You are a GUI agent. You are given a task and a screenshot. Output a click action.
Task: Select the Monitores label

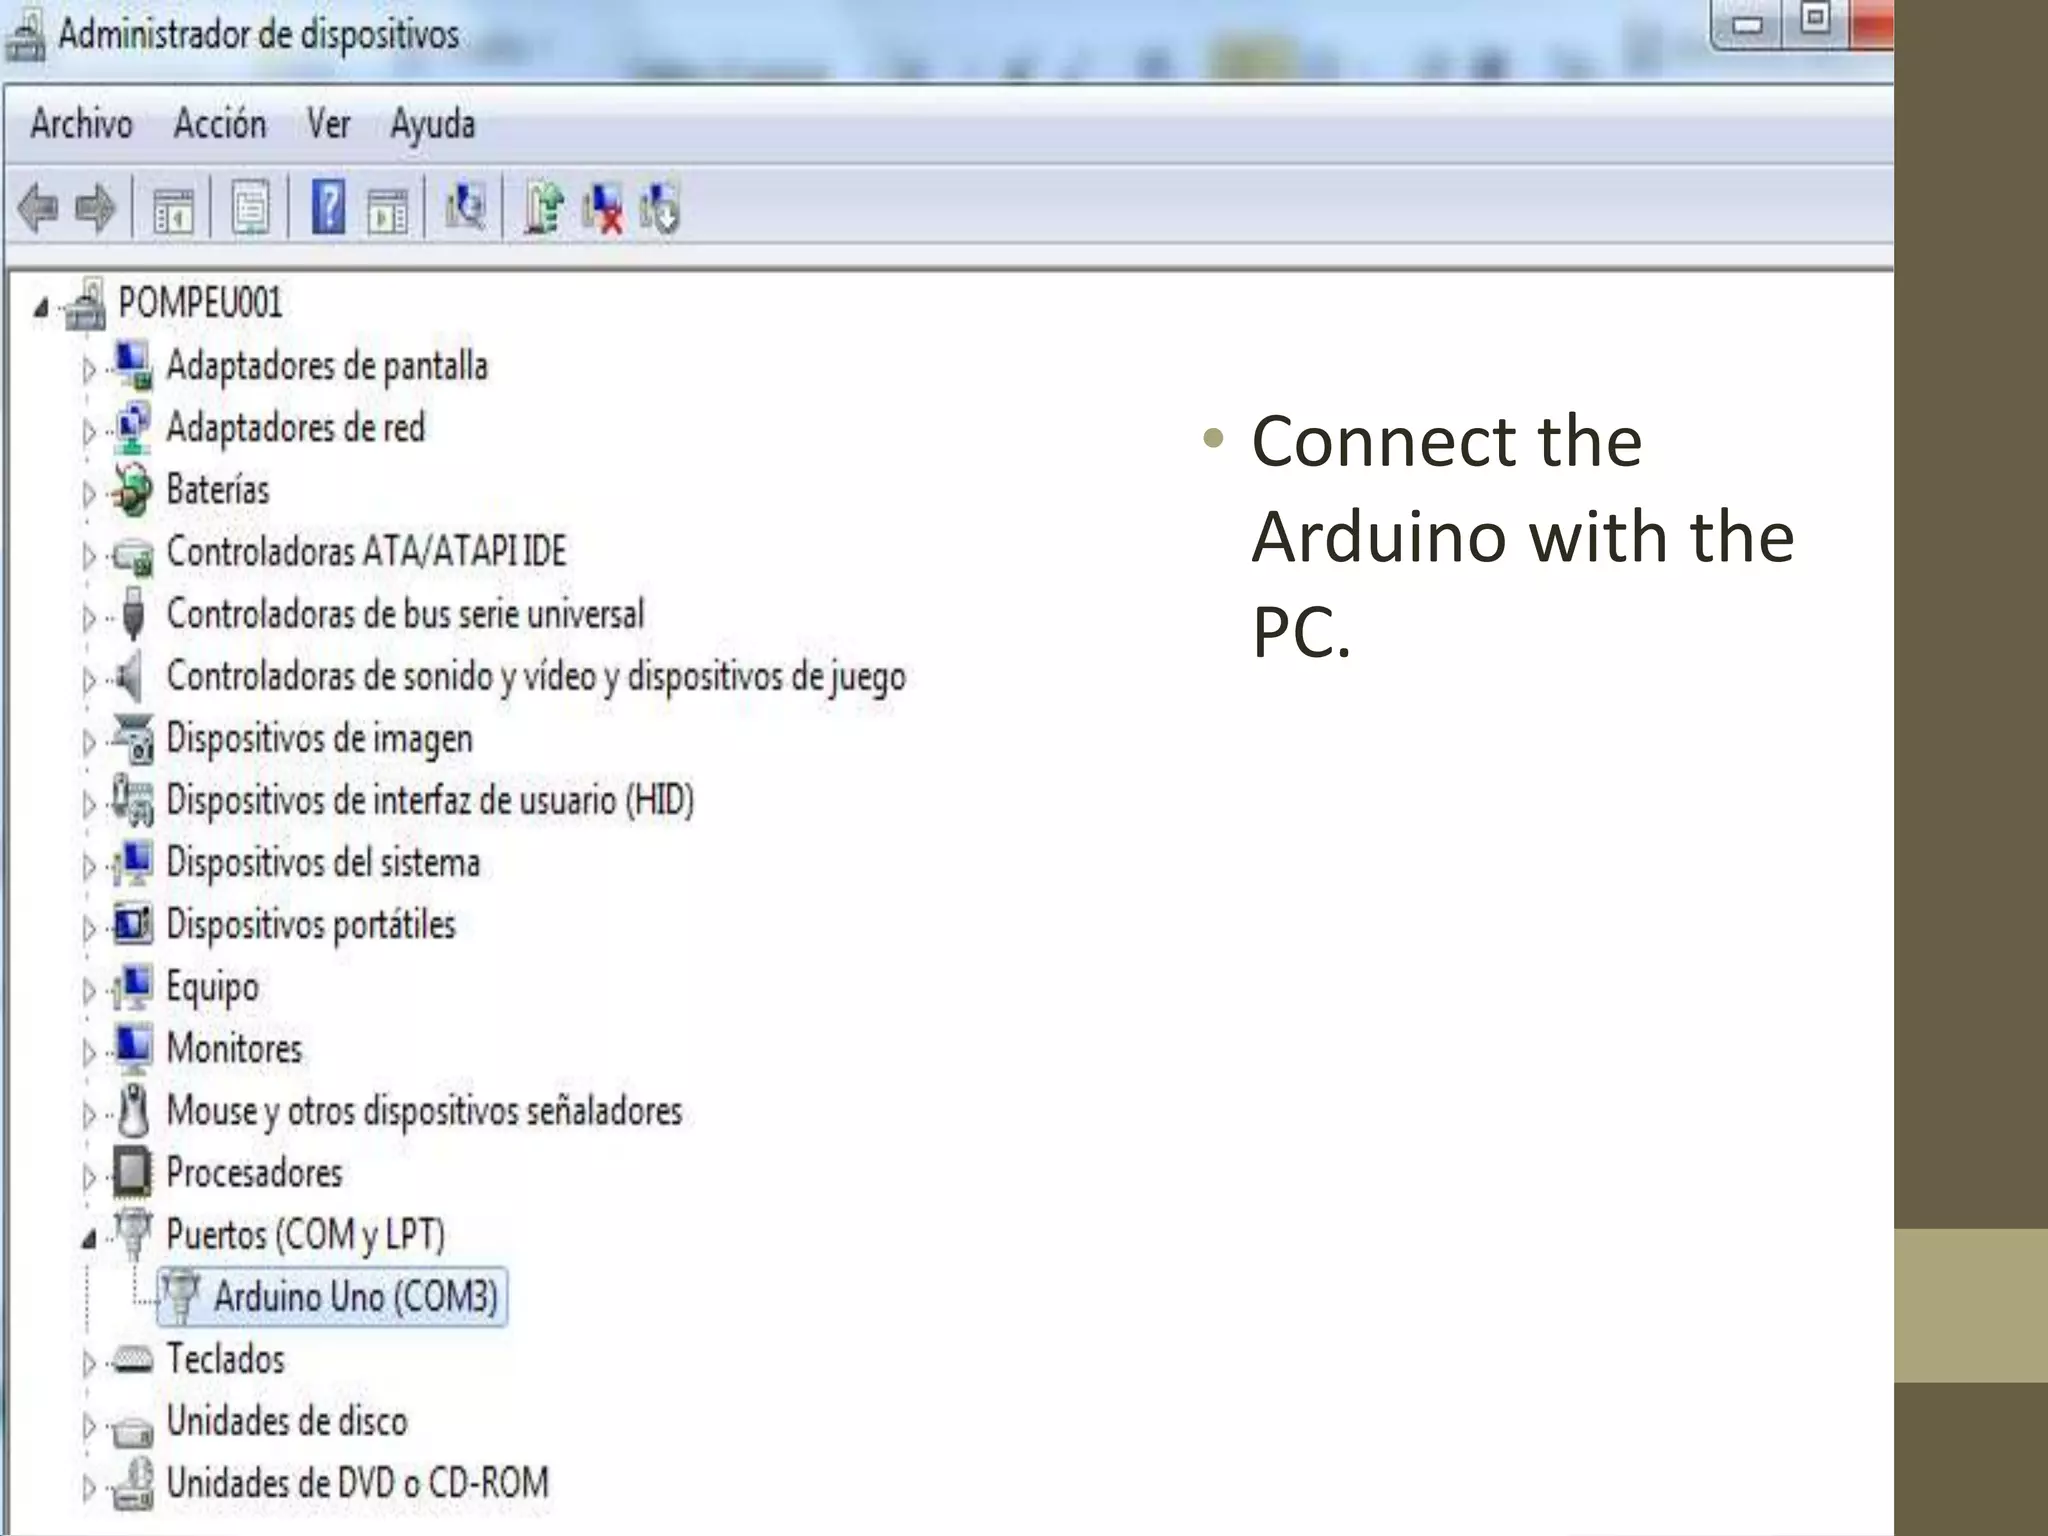point(234,1049)
